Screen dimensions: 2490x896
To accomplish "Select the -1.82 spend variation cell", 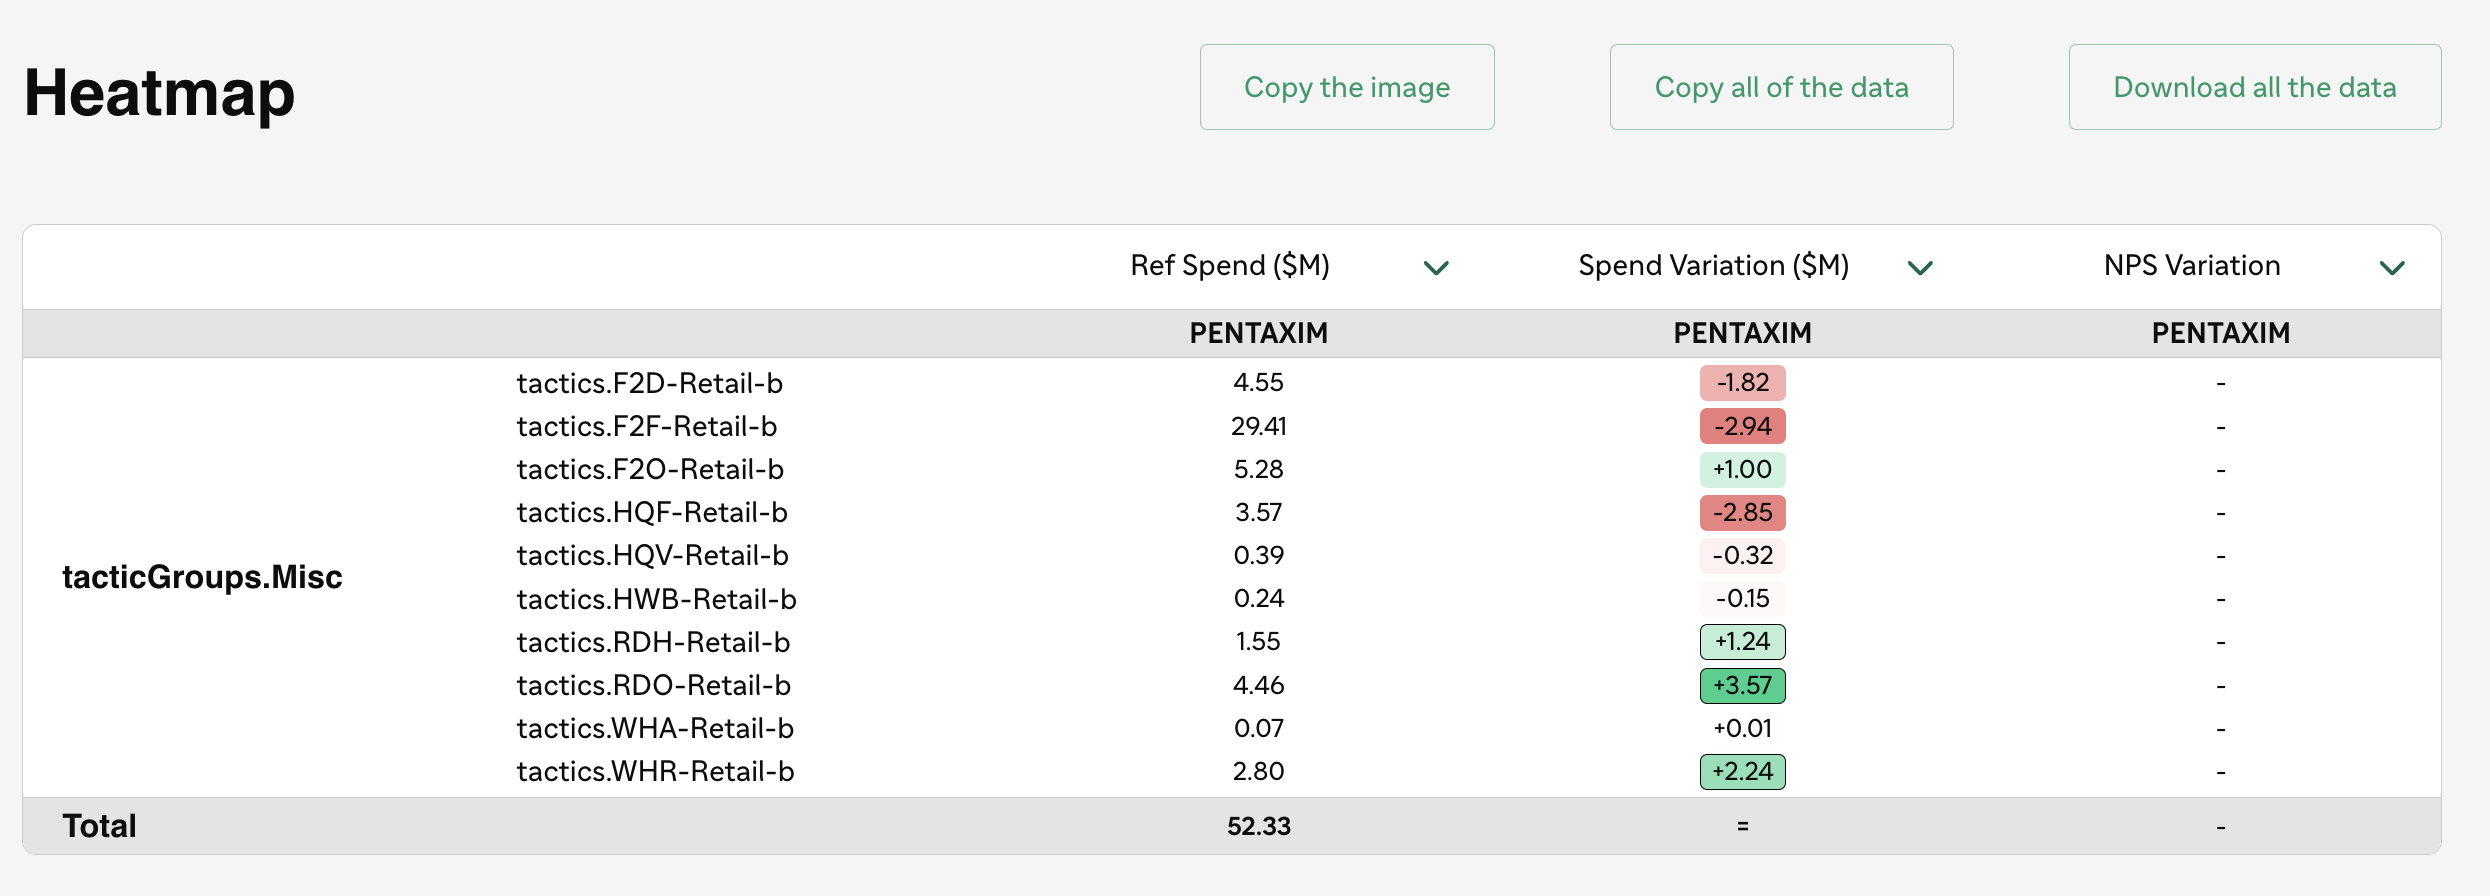I will tap(1743, 383).
